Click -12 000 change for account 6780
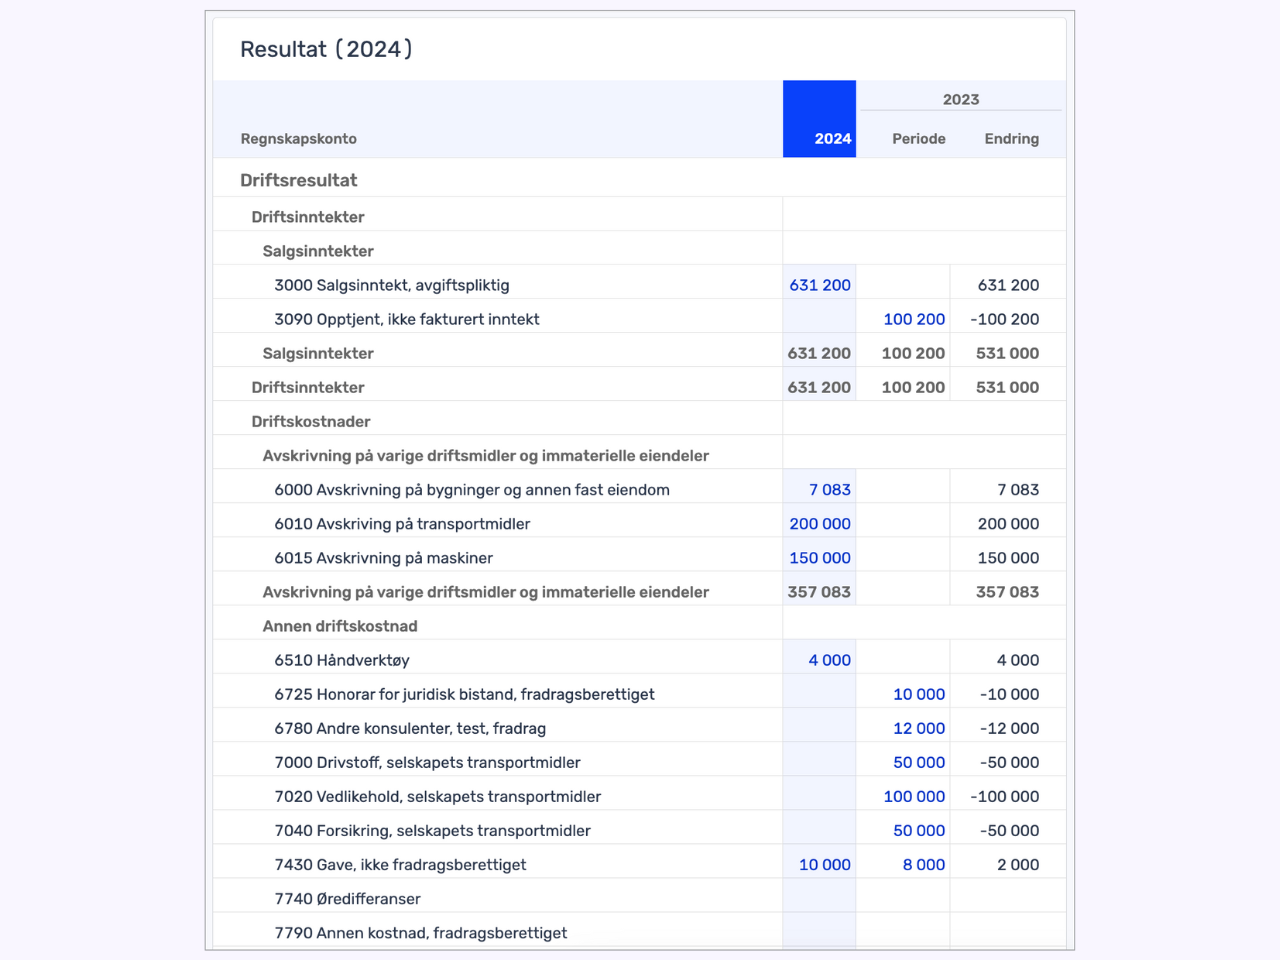 1009,728
